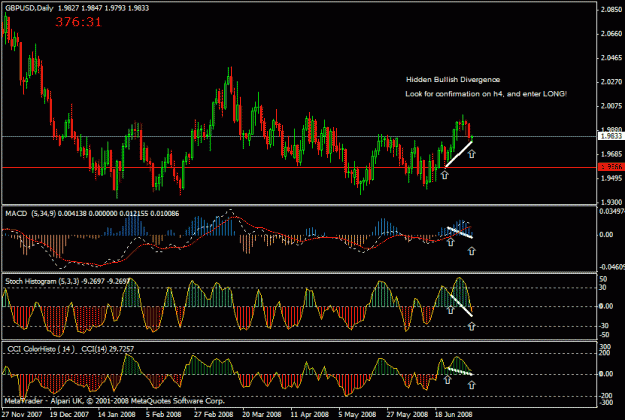Click the 14 Jan 2008 date label
The width and height of the screenshot is (625, 420).
[117, 414]
